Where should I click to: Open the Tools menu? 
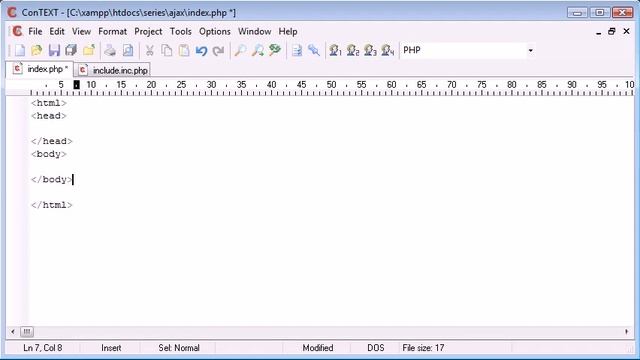(180, 31)
